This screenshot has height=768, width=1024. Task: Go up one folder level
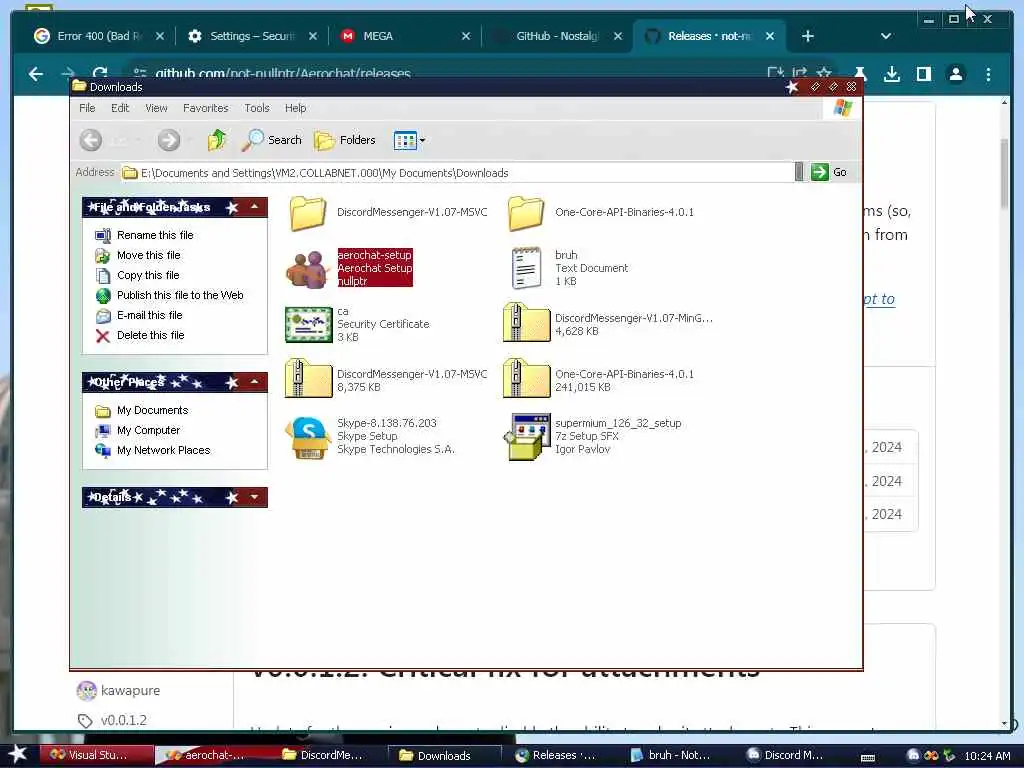[217, 140]
